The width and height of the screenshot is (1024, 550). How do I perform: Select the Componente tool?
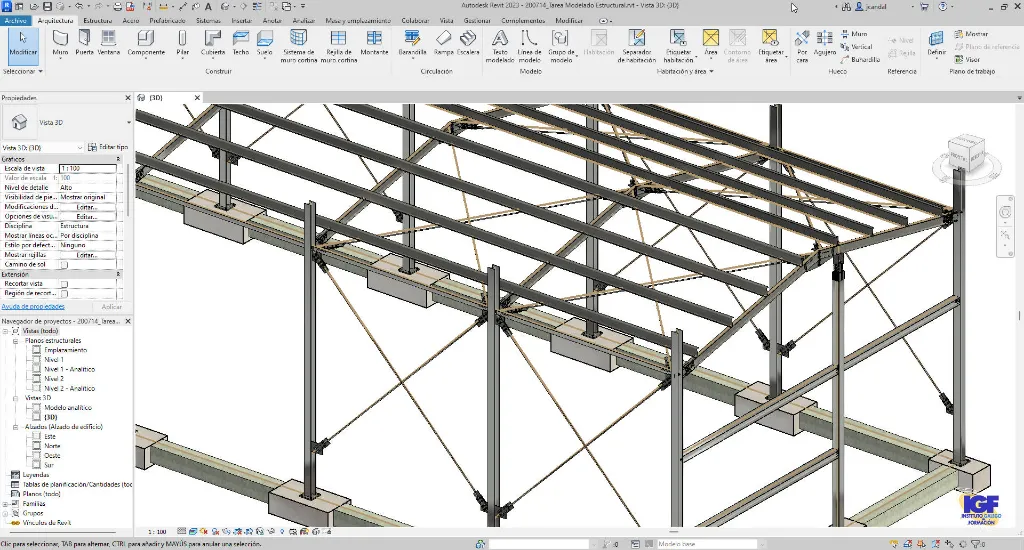(146, 43)
